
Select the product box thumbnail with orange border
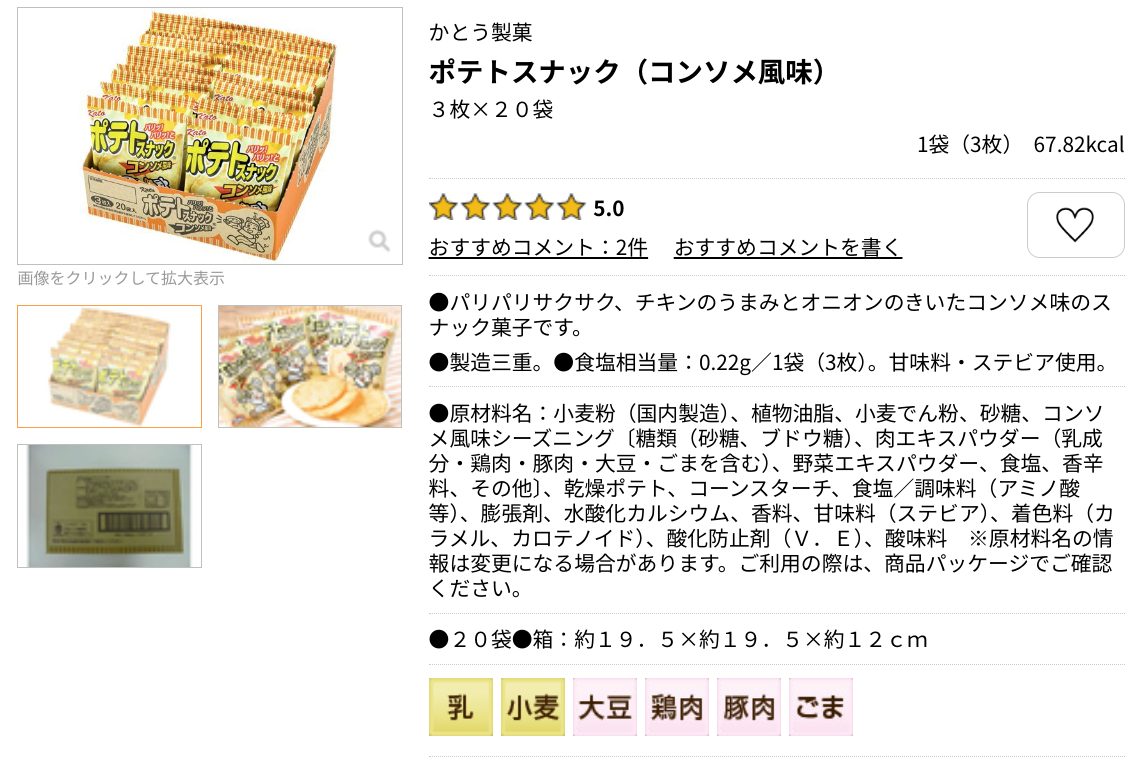109,366
